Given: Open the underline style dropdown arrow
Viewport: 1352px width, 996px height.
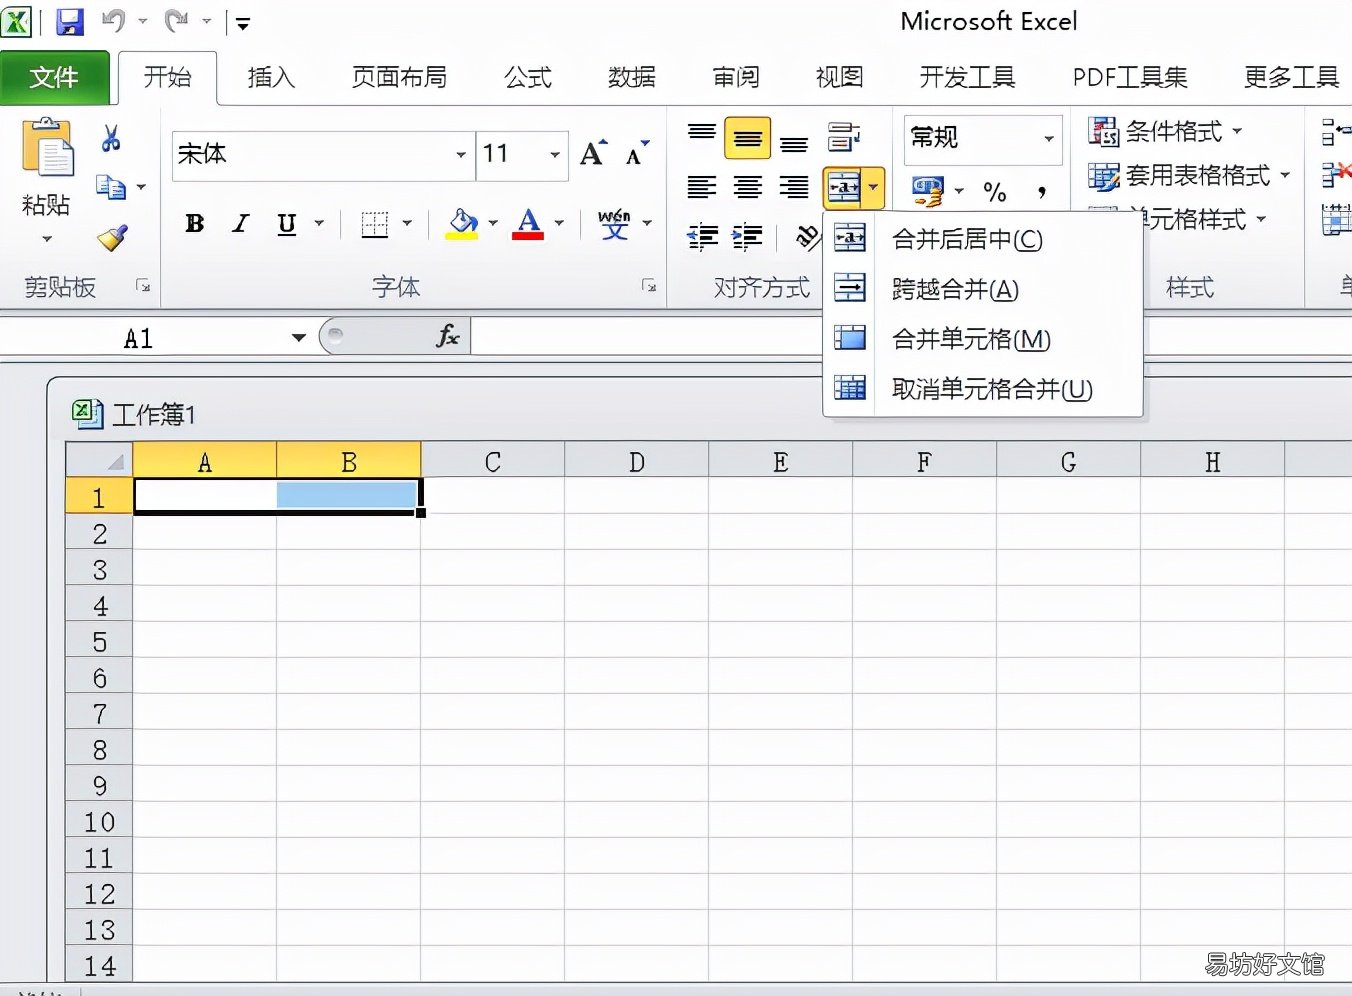Looking at the screenshot, I should (319, 224).
